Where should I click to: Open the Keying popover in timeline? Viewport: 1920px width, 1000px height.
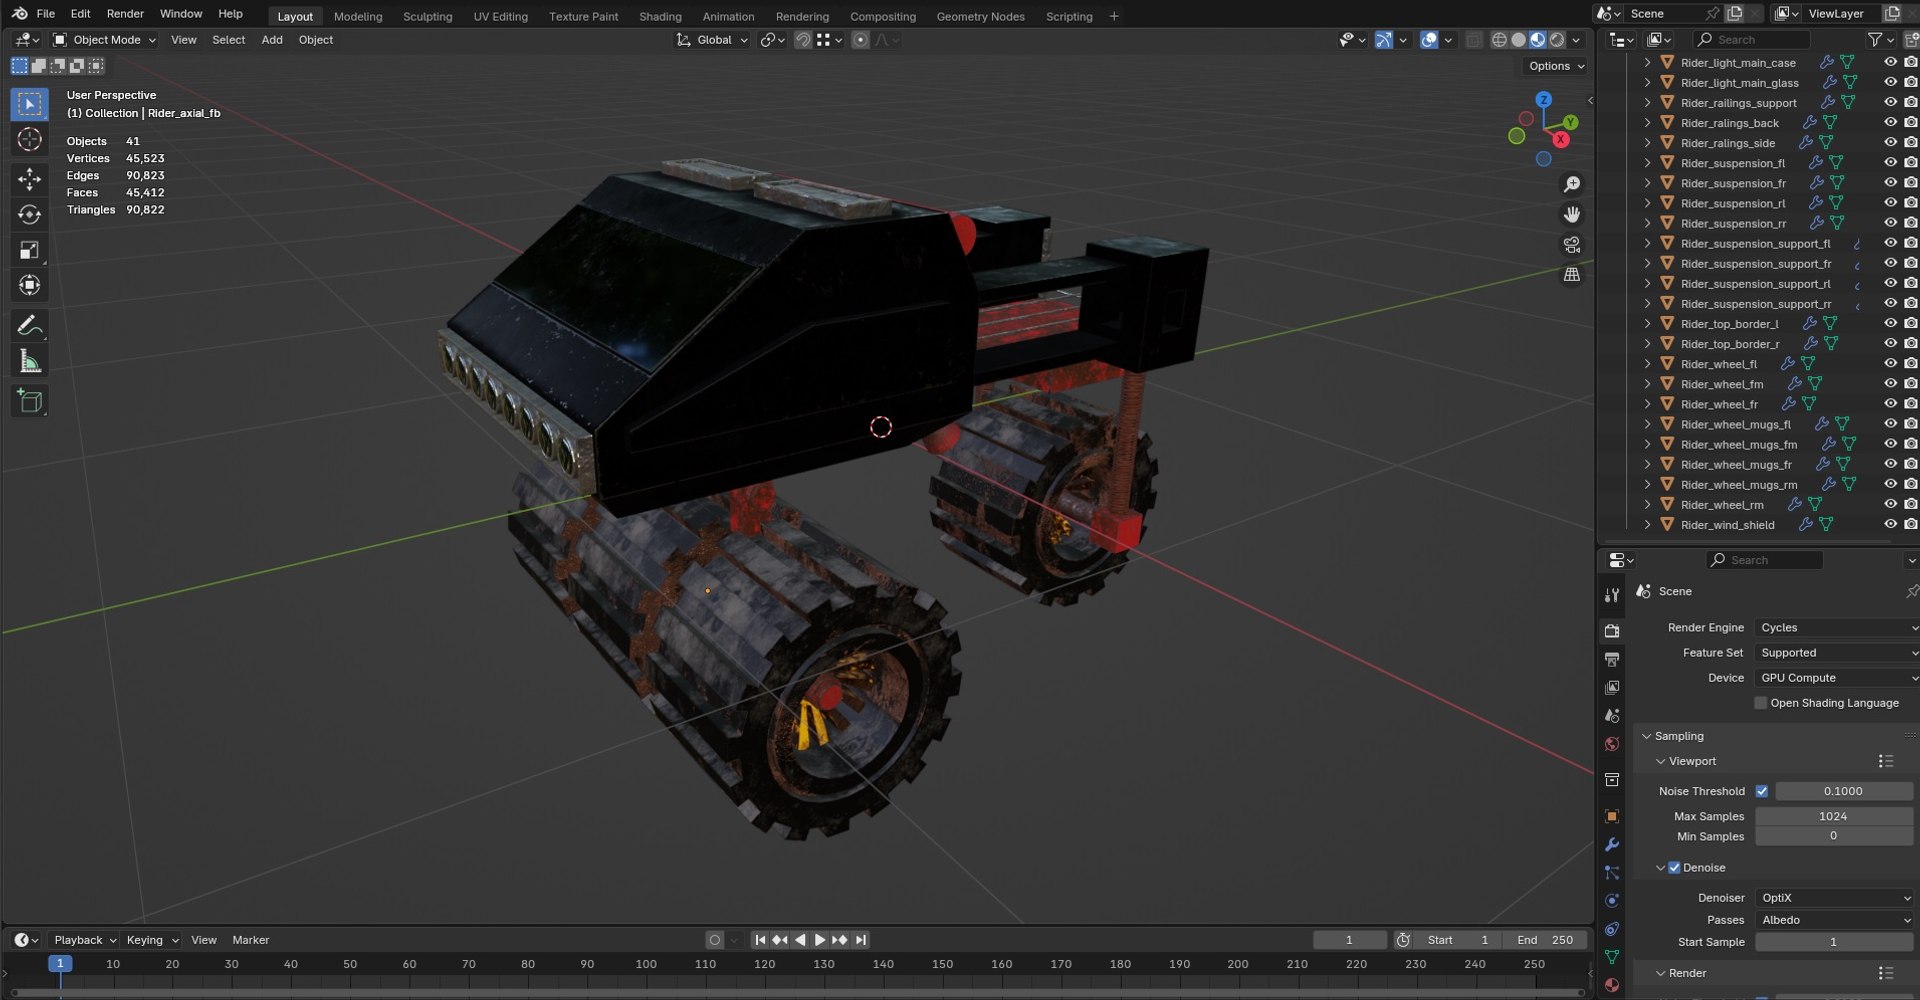click(152, 940)
